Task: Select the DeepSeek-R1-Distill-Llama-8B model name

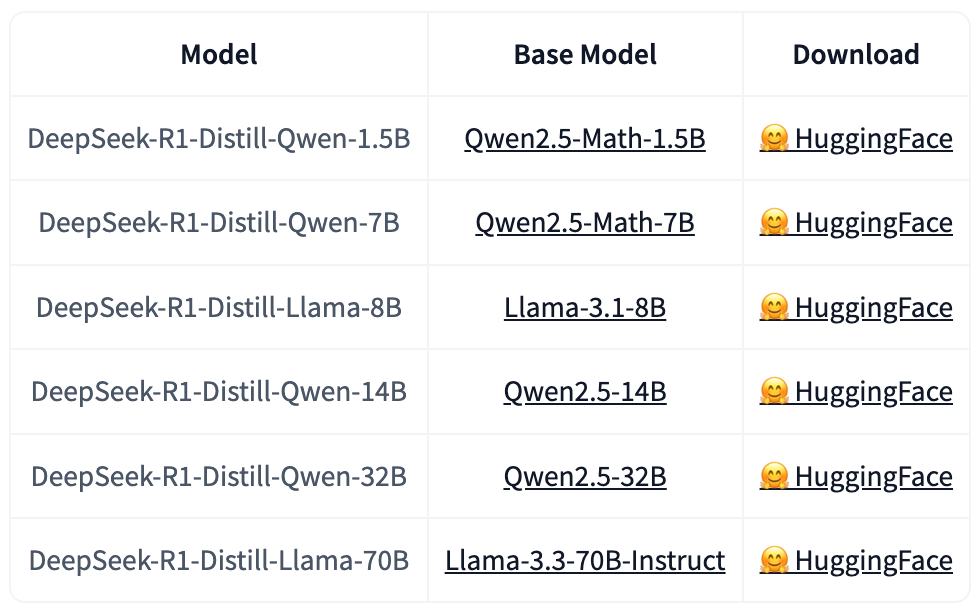Action: (x=219, y=307)
